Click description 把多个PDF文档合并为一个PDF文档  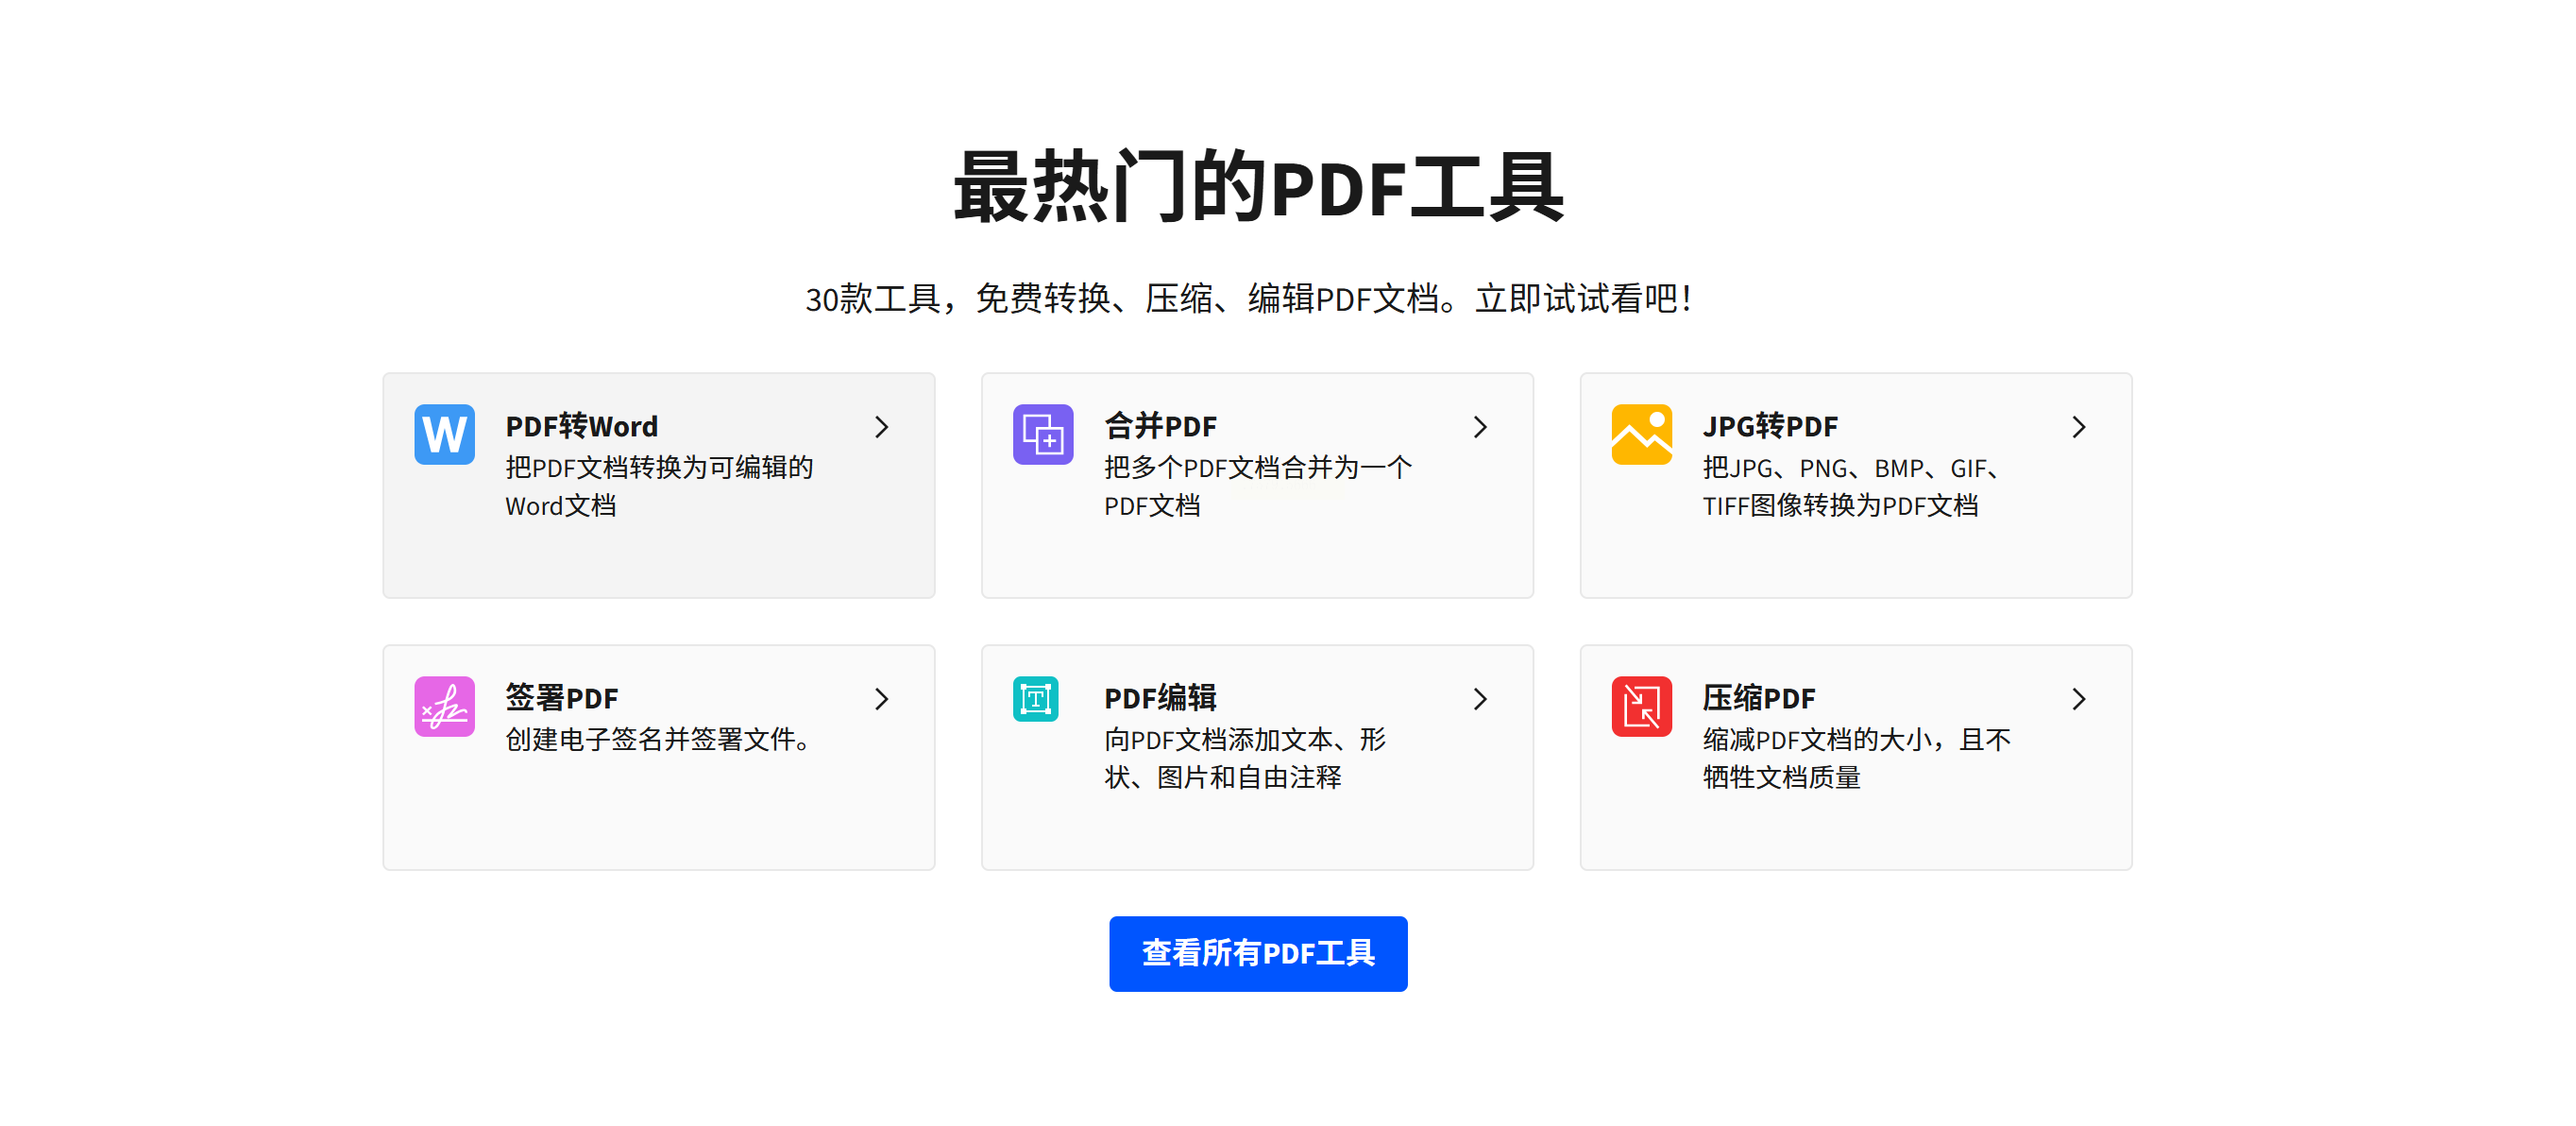pos(1258,486)
